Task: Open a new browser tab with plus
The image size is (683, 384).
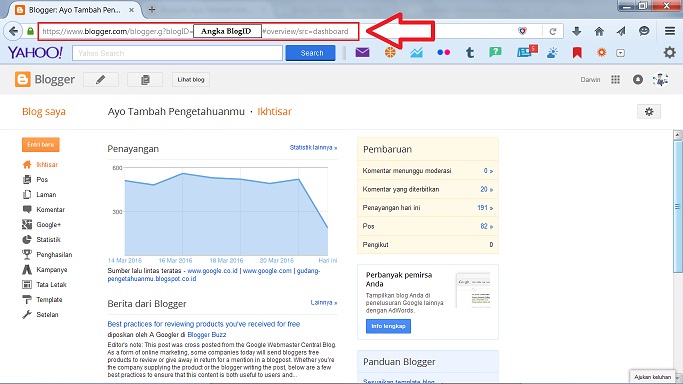Action: [152, 10]
